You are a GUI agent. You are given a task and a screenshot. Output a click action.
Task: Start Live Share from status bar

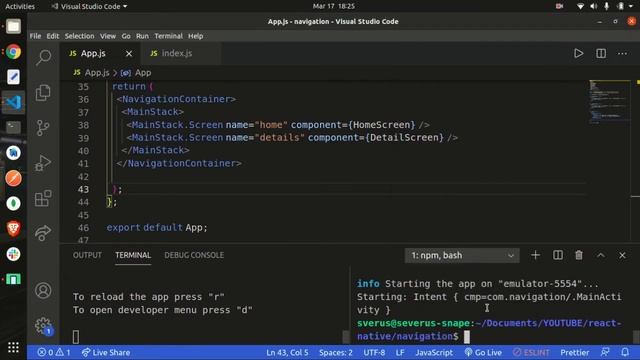(x=106, y=352)
